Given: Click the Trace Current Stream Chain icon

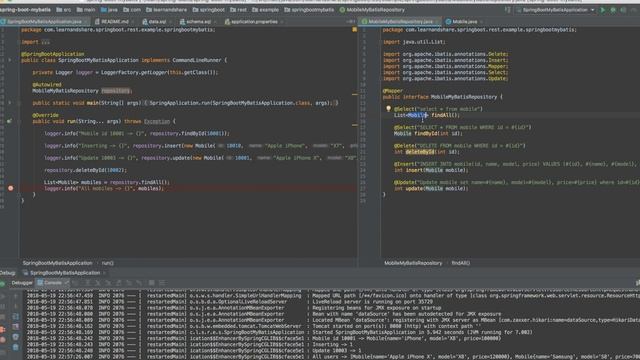Looking at the screenshot, I should (162, 283).
